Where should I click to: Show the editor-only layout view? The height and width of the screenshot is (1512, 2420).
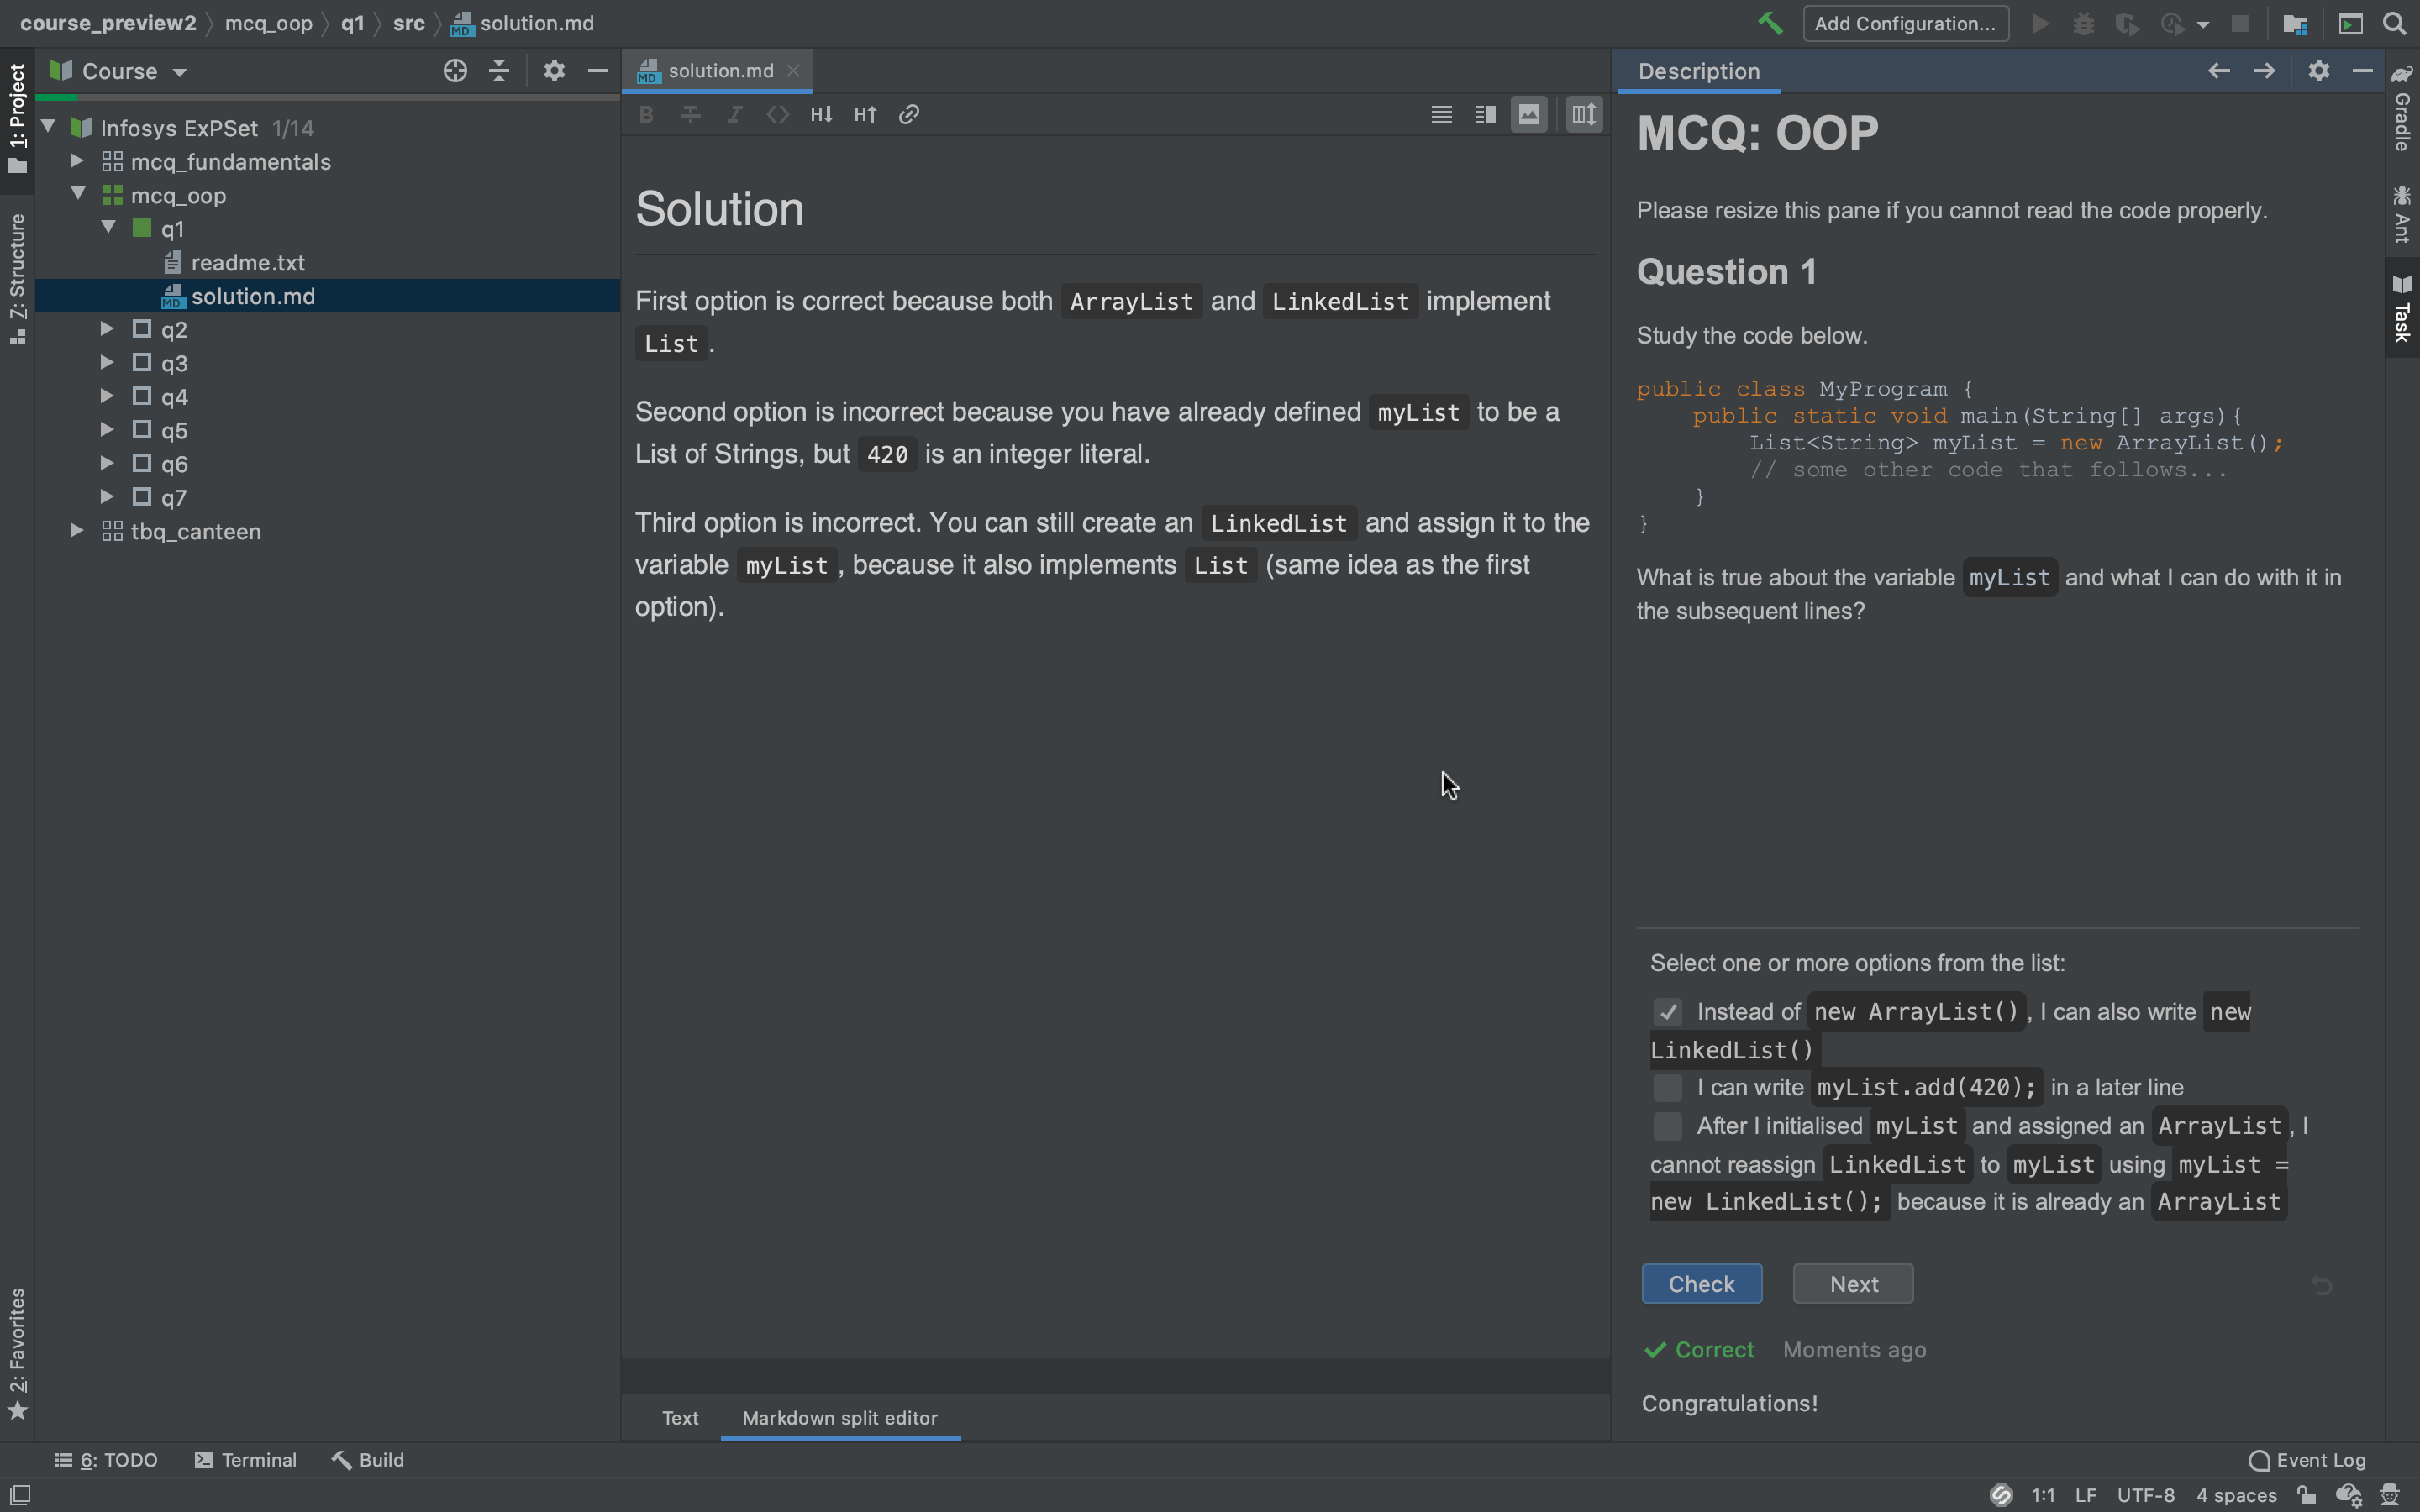coord(1441,115)
